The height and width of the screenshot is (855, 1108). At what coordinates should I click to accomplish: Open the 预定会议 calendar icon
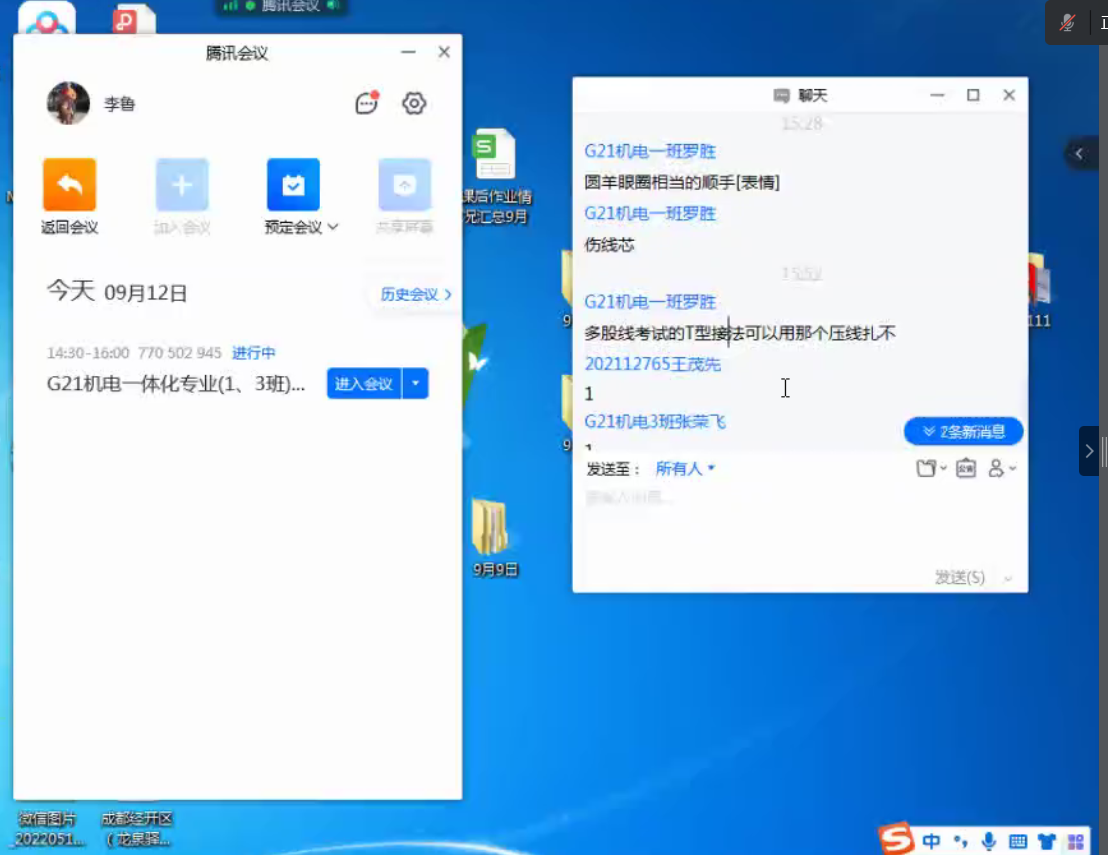(293, 185)
